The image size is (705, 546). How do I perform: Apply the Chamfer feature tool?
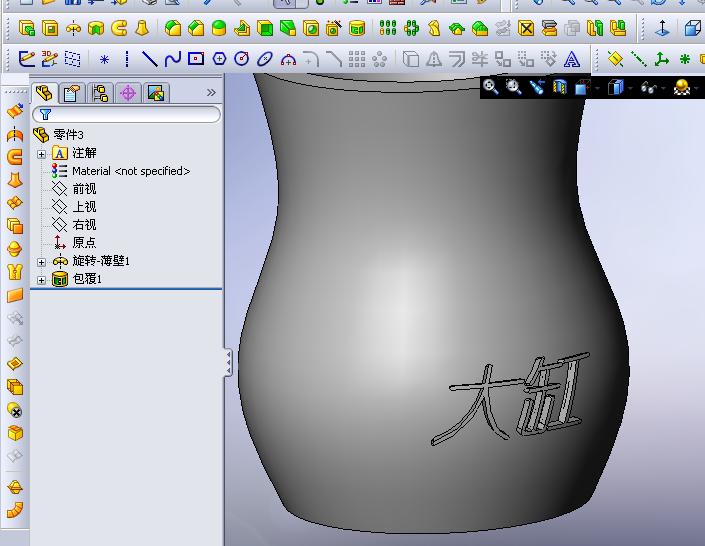pos(196,28)
